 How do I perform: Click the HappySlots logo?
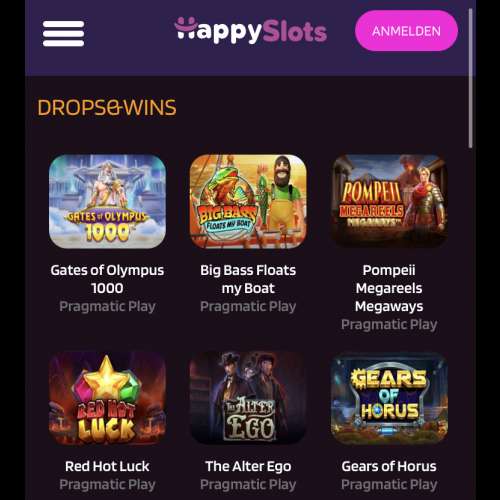pyautogui.click(x=251, y=31)
